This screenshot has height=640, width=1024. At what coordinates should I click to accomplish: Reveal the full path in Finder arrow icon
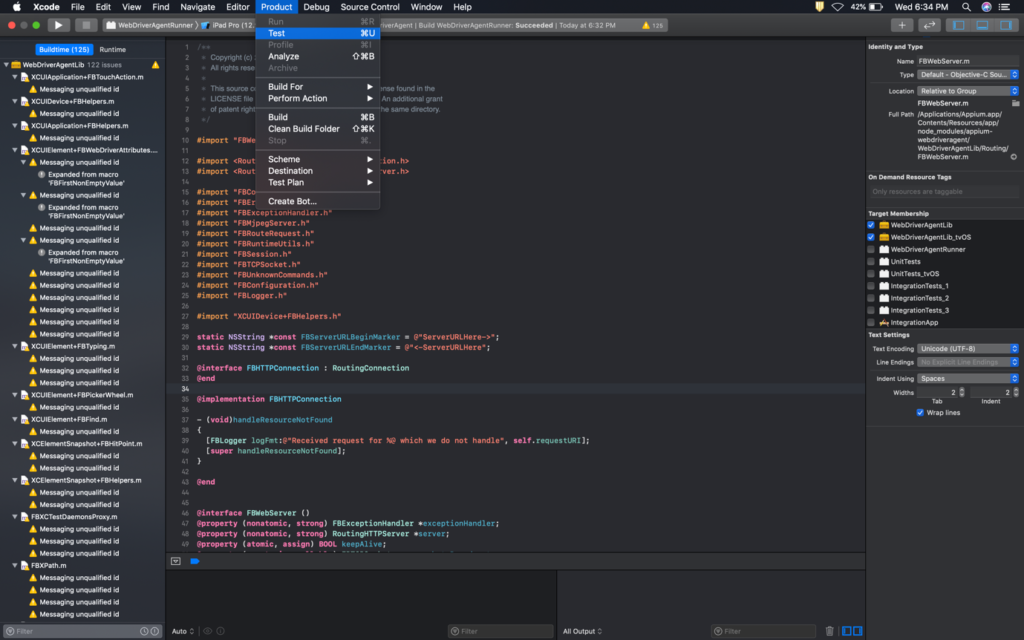[1014, 157]
